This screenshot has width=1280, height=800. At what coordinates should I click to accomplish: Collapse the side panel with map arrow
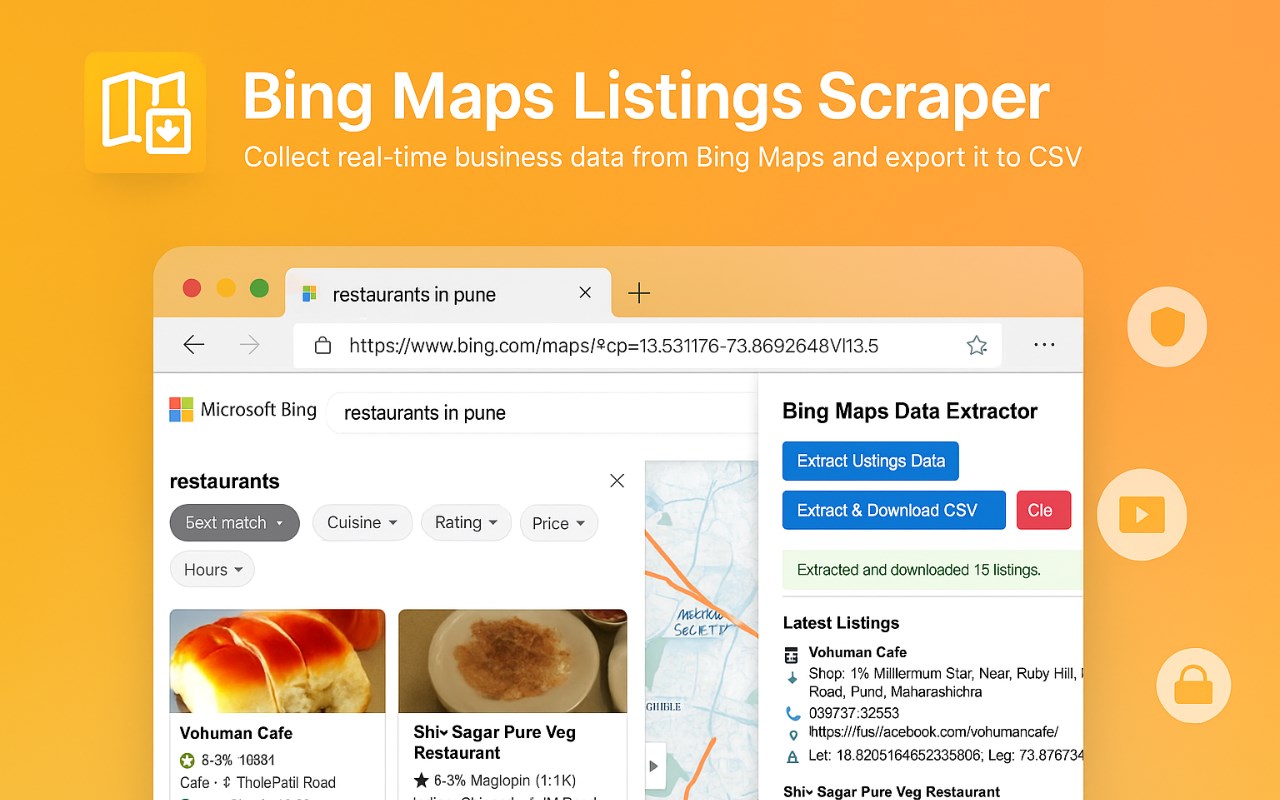tap(654, 766)
